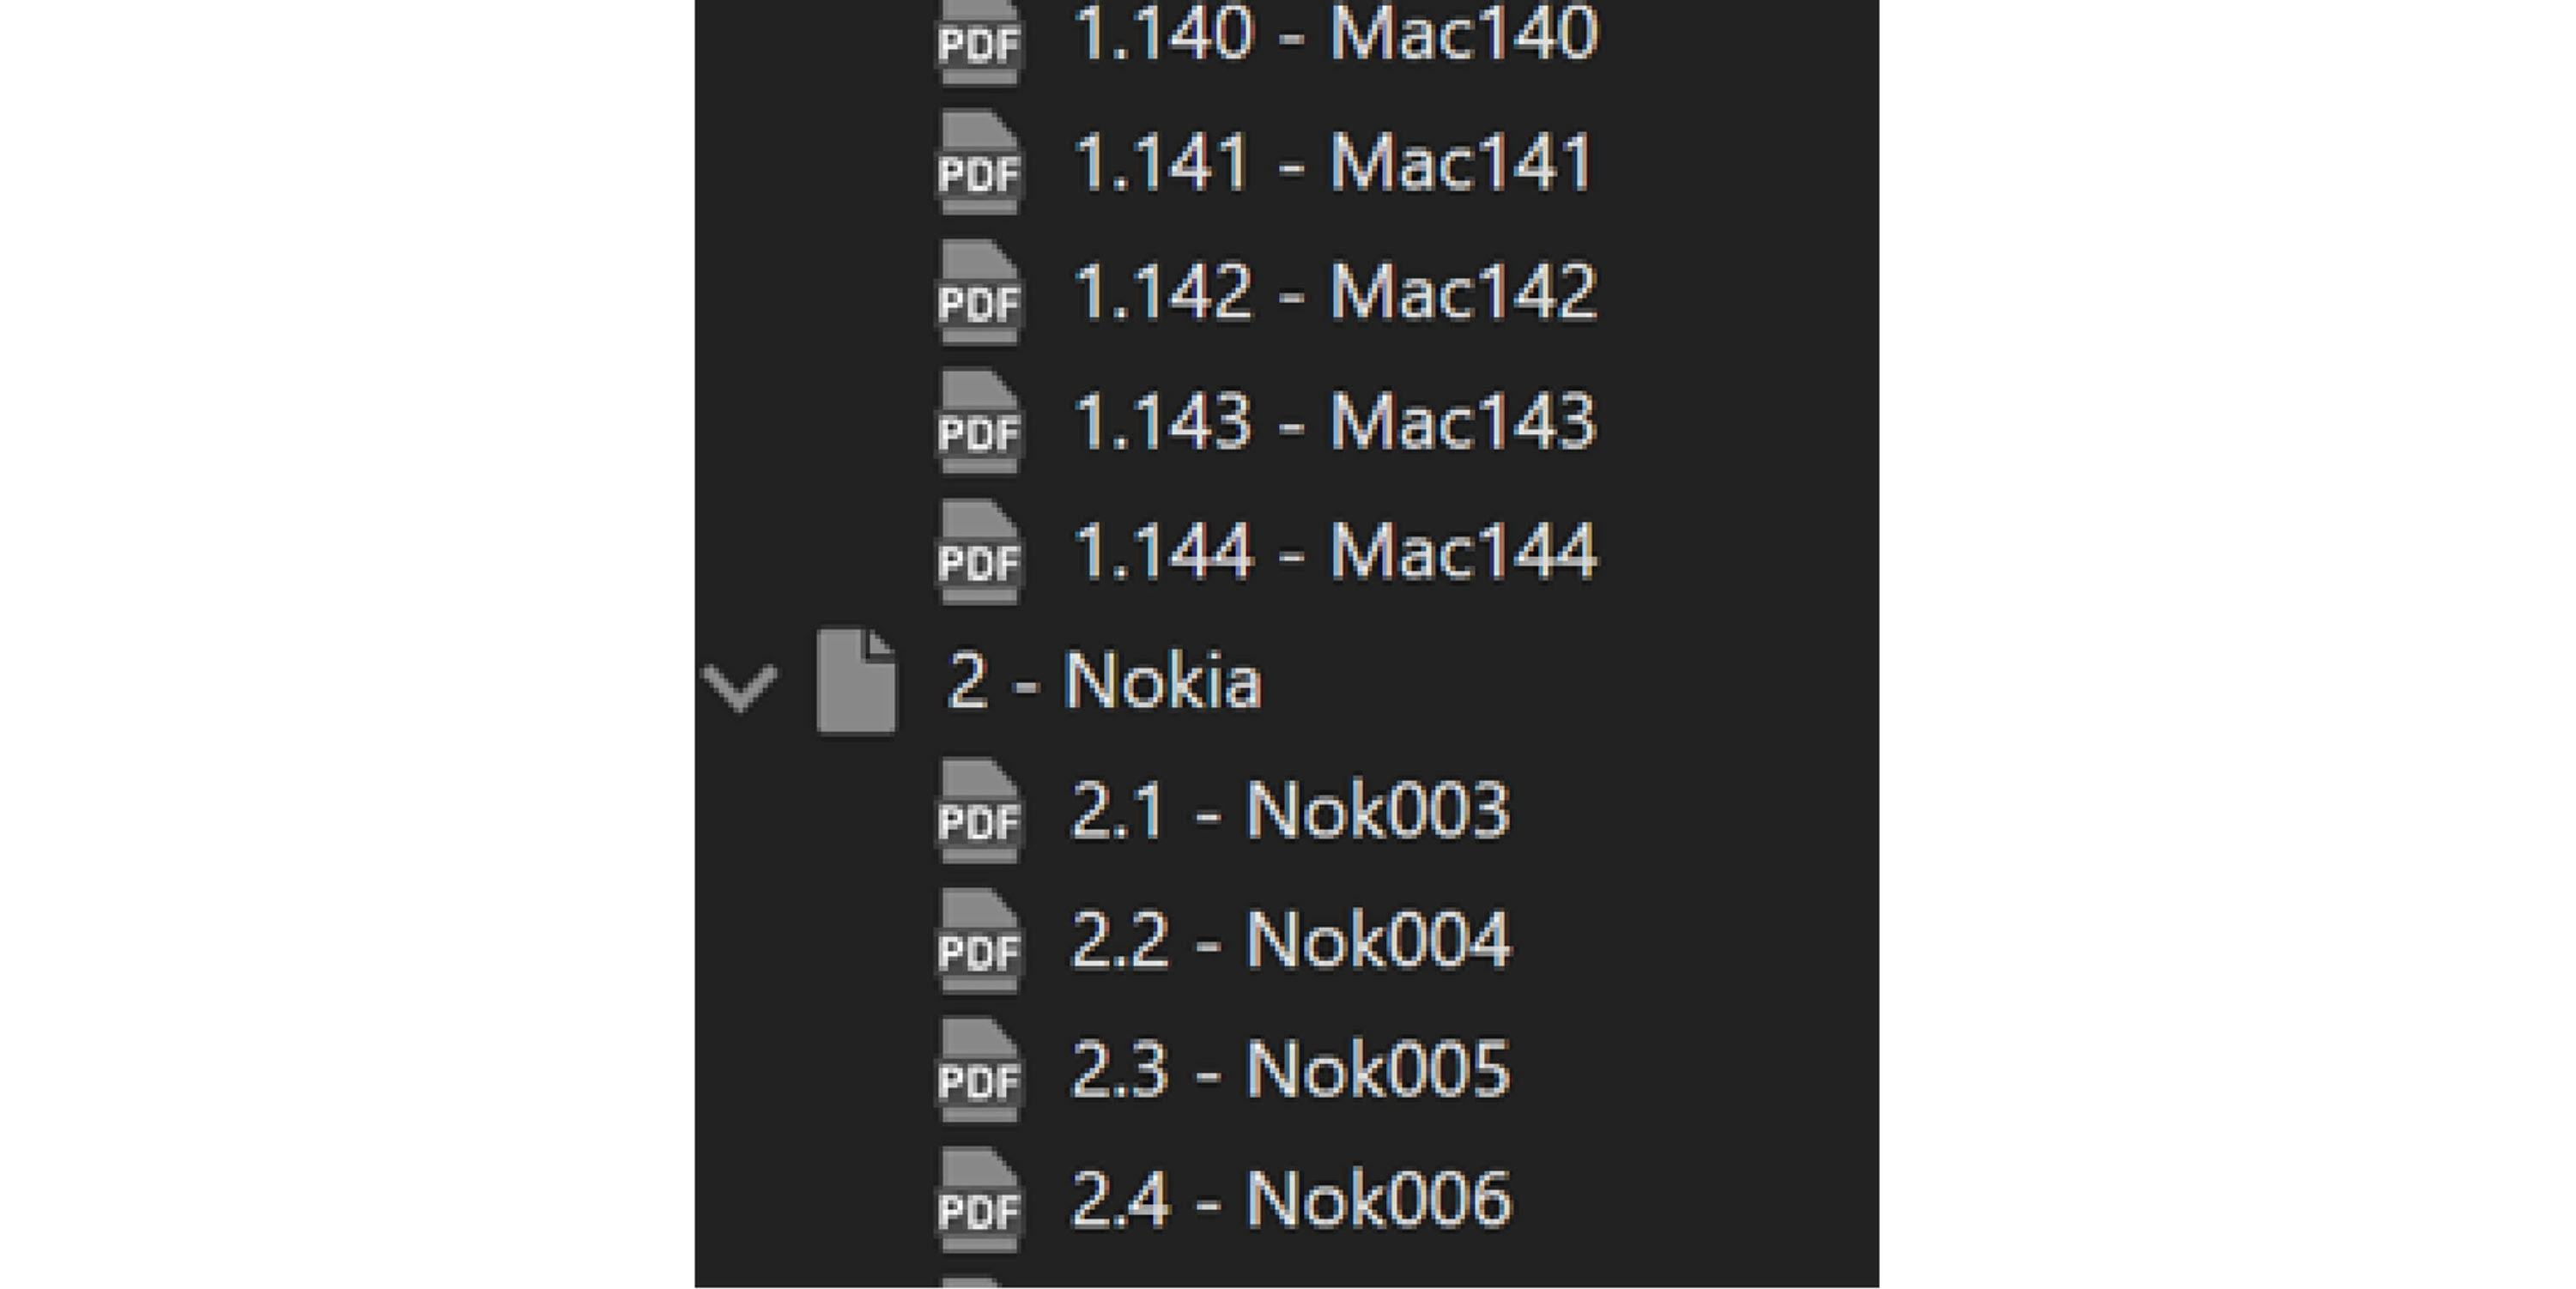Click the PDF icon for 2.3 - Nok005
Screen dimensions: 2576x1289
(978, 1069)
